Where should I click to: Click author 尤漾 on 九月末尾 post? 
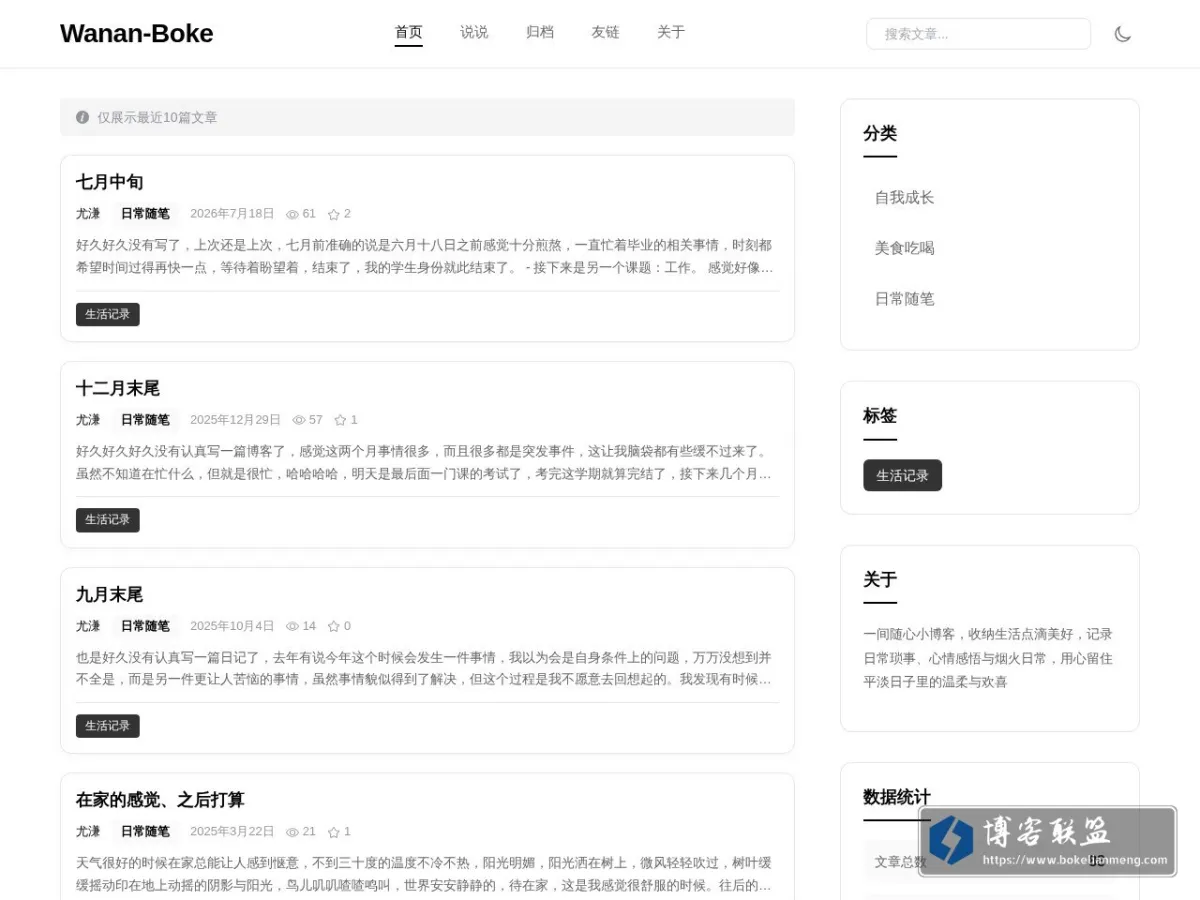pyautogui.click(x=88, y=626)
